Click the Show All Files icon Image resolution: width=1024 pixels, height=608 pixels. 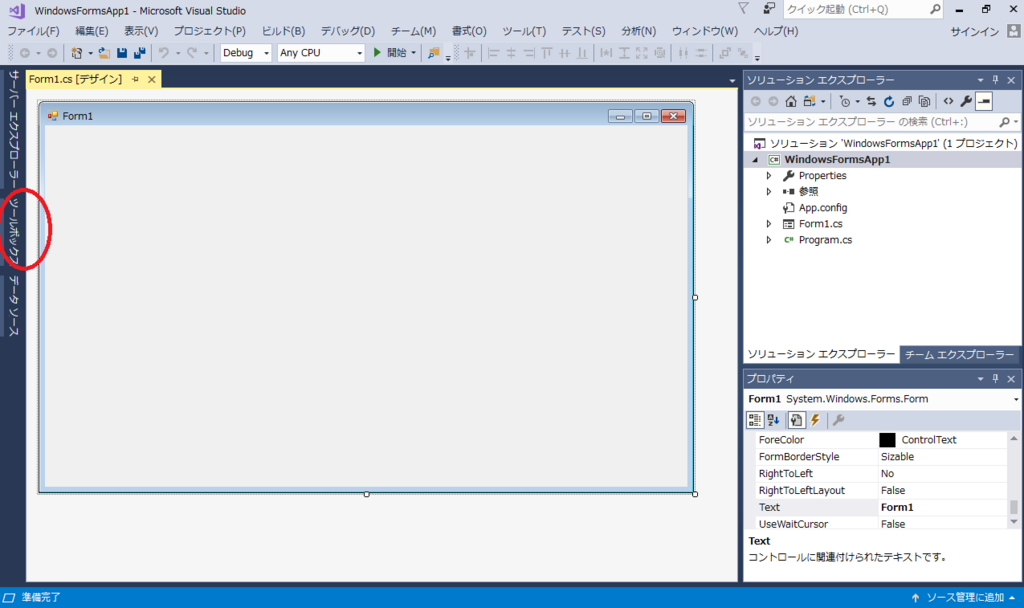(x=924, y=101)
